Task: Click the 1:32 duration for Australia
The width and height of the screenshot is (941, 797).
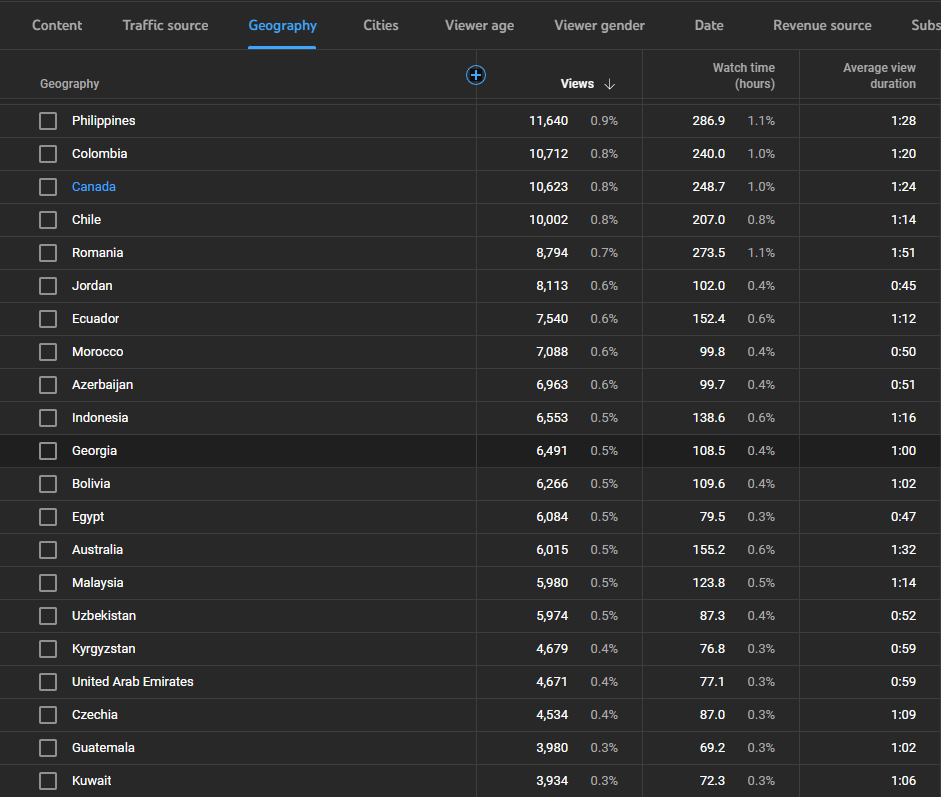Action: [903, 550]
